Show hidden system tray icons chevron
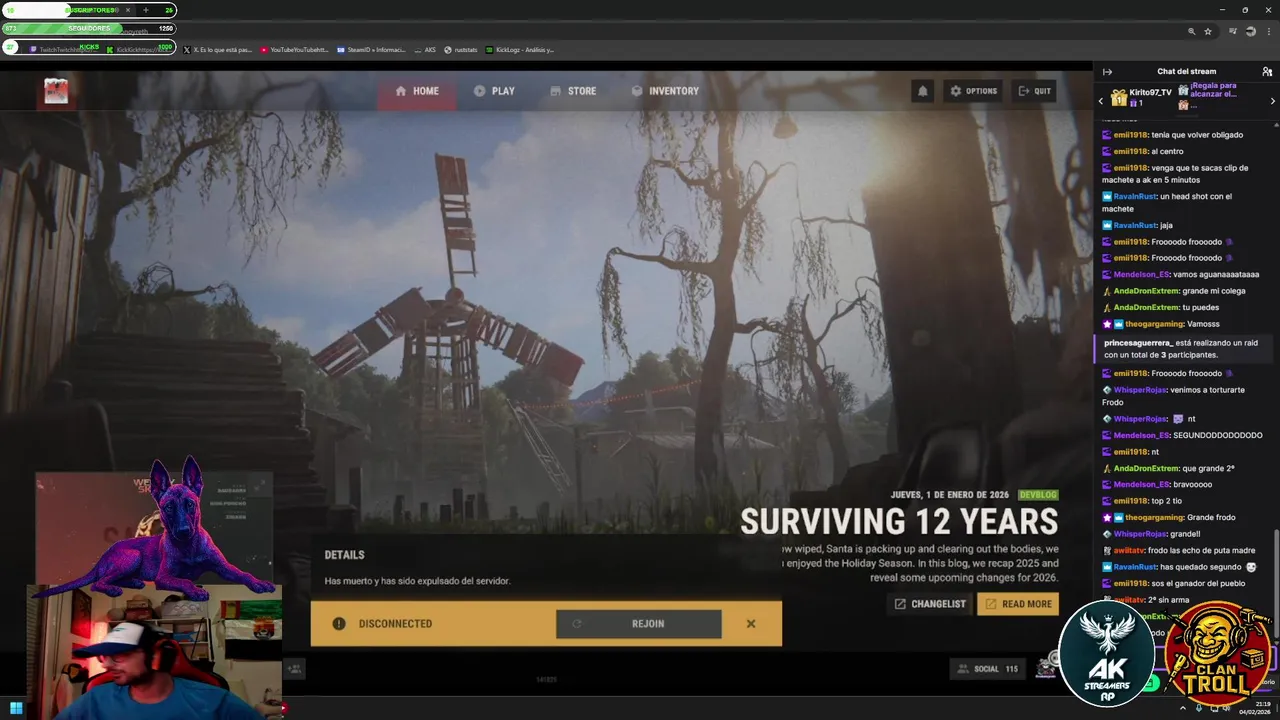The width and height of the screenshot is (1280, 720). coord(1183,709)
